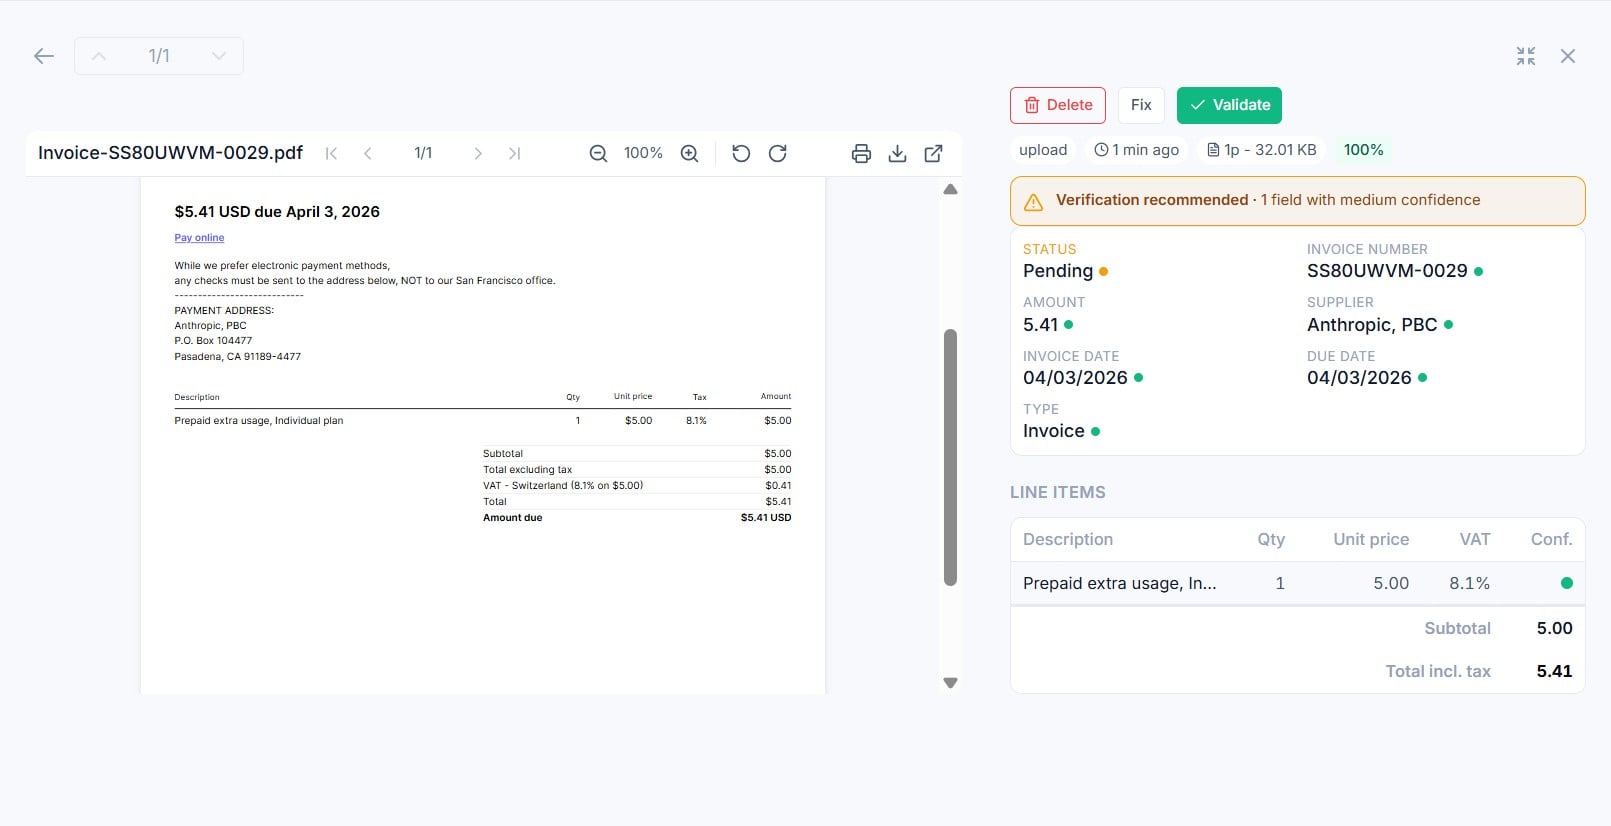
Task: Click the 1 min ago timestamp
Action: (1137, 150)
